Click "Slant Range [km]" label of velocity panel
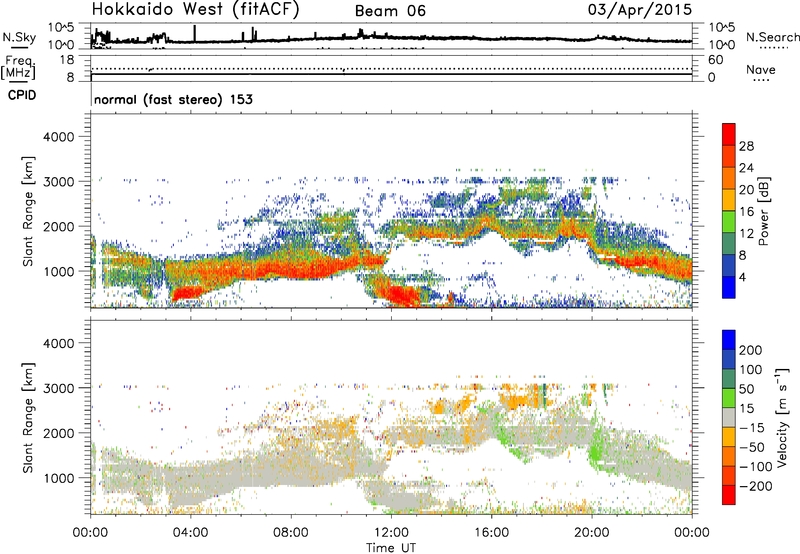Viewport: 800px width, 554px height. tap(28, 417)
